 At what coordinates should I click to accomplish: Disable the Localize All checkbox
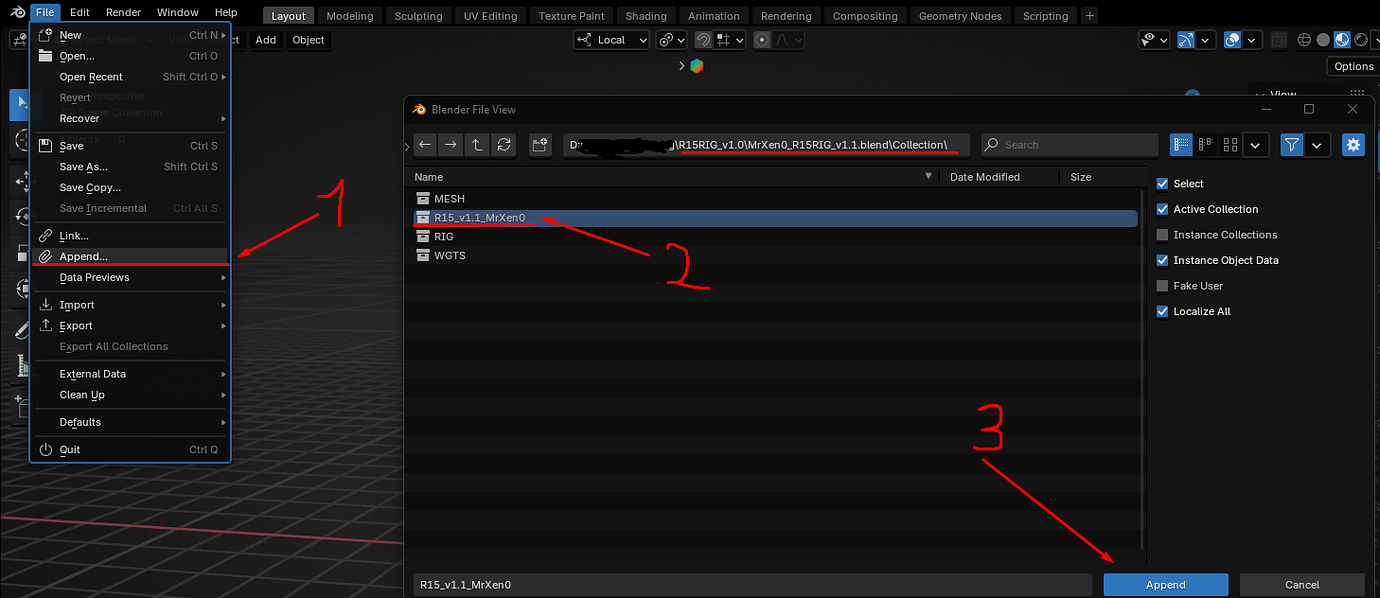coord(1162,311)
